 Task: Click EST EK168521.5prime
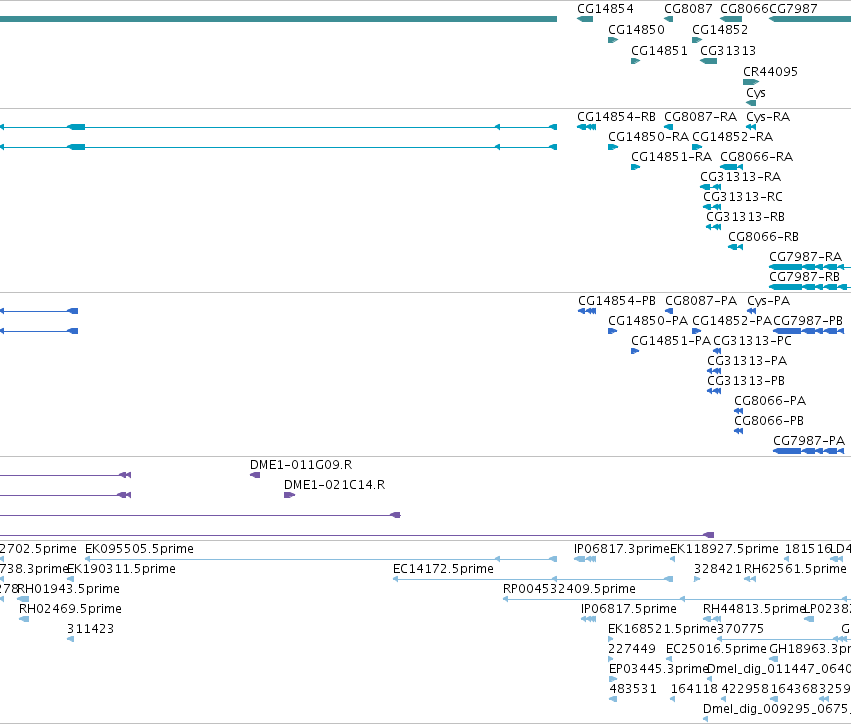click(x=662, y=629)
